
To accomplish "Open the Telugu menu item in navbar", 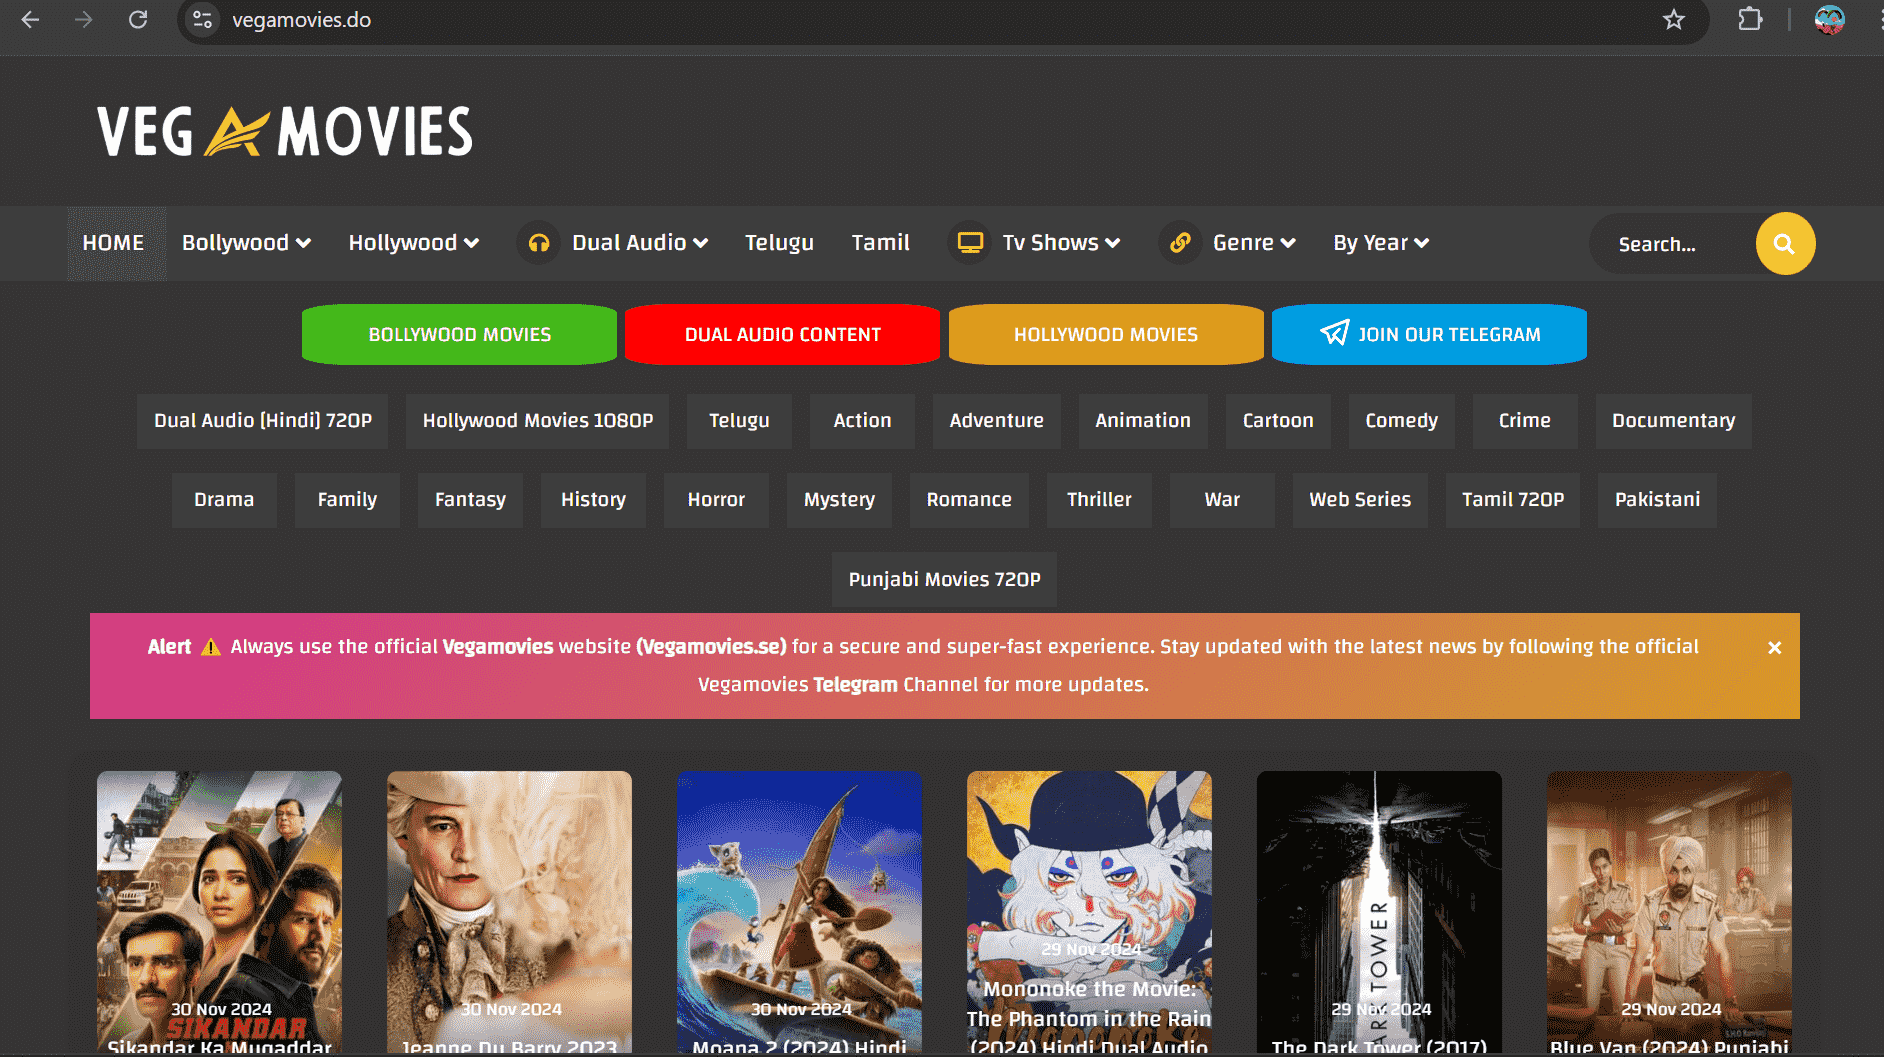I will tap(779, 243).
